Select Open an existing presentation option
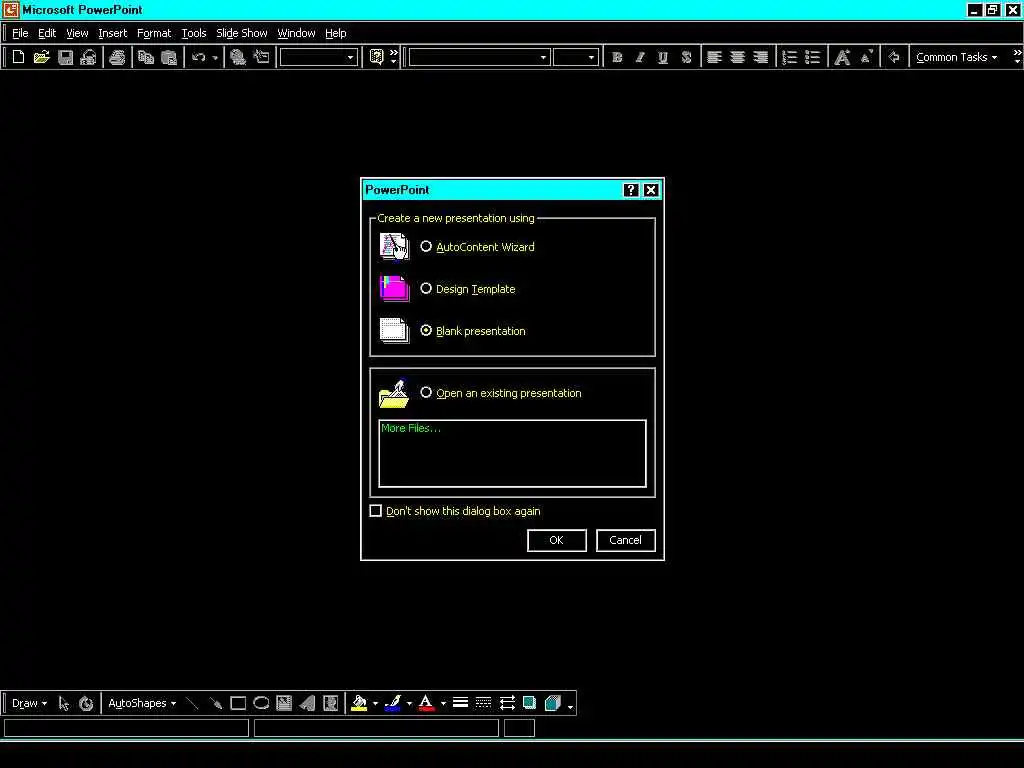 click(x=426, y=392)
